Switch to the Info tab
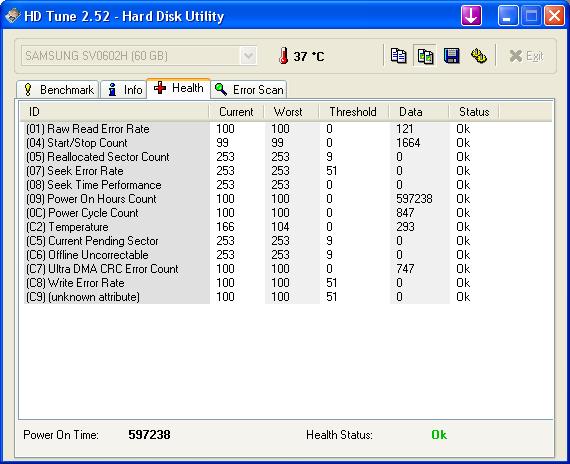Viewport: 570px width, 464px height. click(x=124, y=89)
